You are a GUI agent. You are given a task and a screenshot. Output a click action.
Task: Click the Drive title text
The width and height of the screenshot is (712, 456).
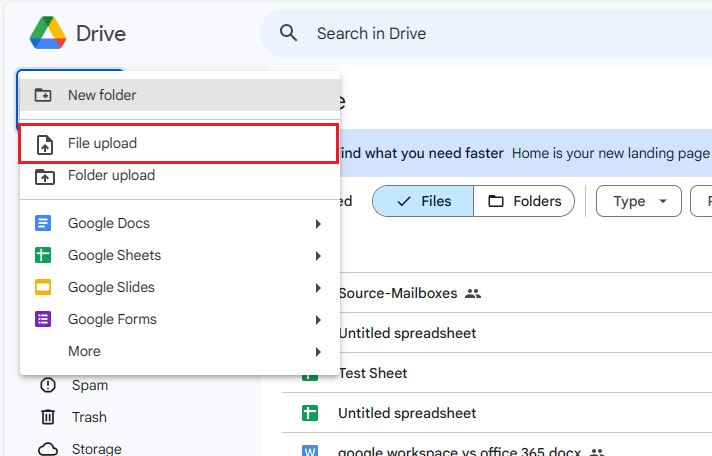pyautogui.click(x=101, y=33)
